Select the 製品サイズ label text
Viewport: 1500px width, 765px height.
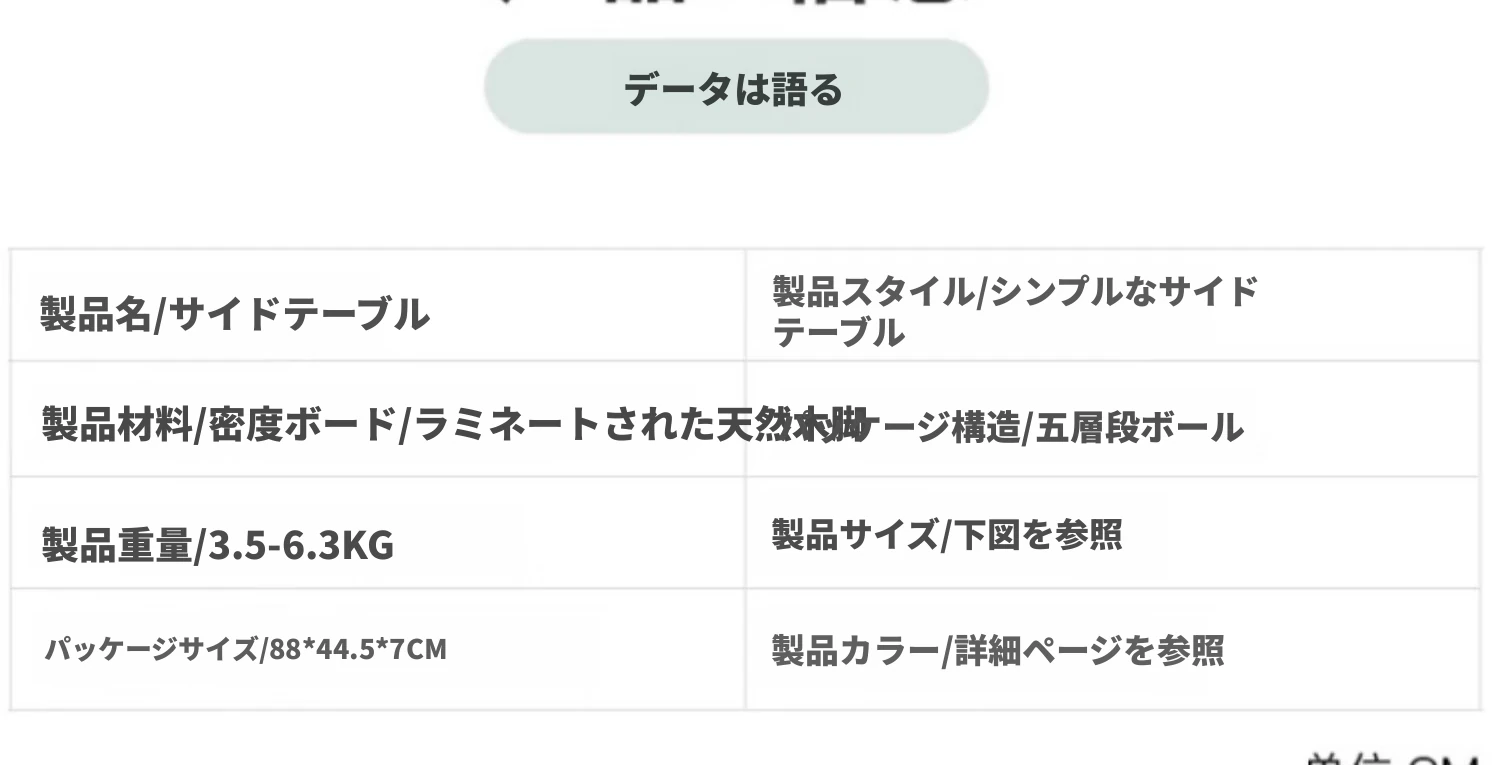click(x=854, y=535)
